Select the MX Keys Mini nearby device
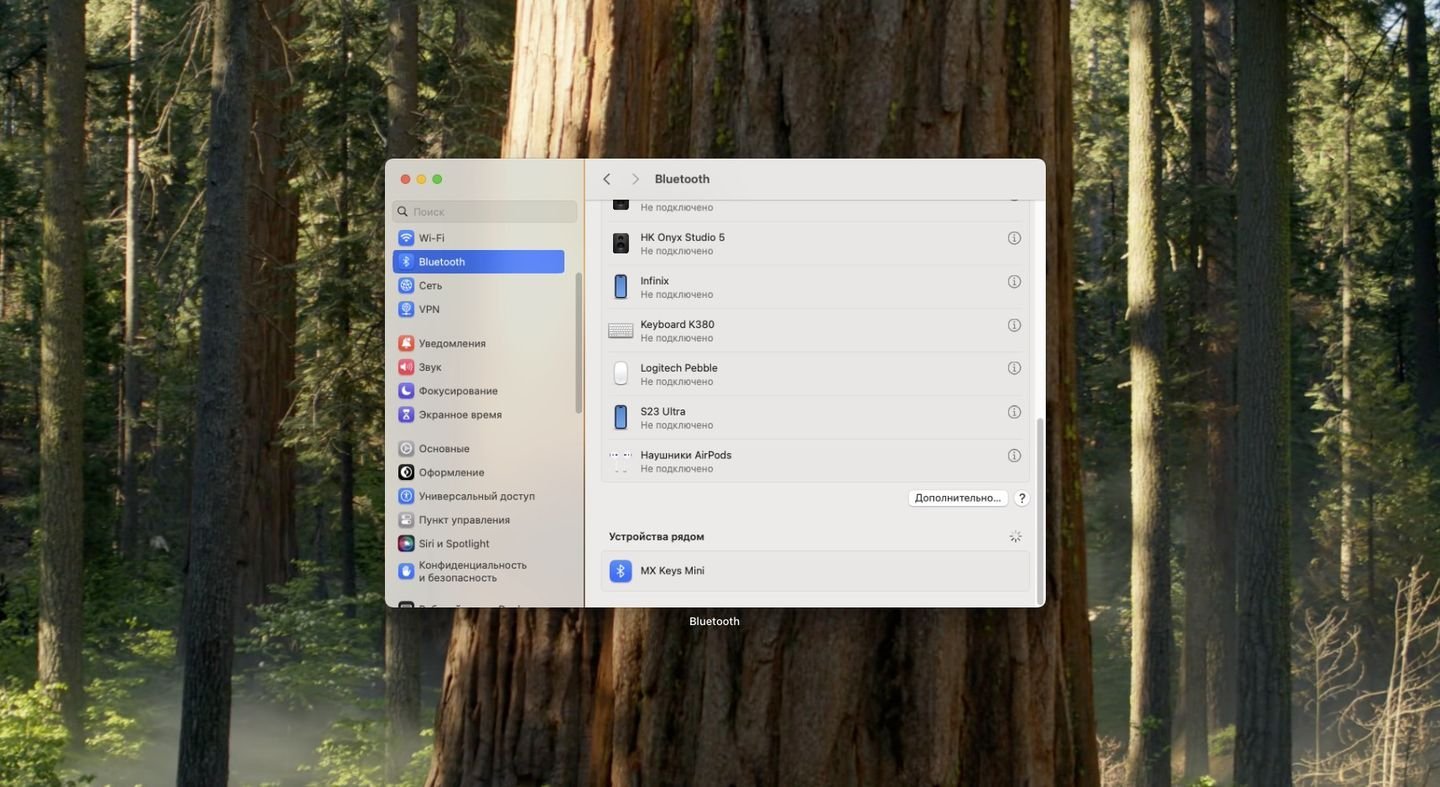The width and height of the screenshot is (1440, 787). (x=815, y=571)
